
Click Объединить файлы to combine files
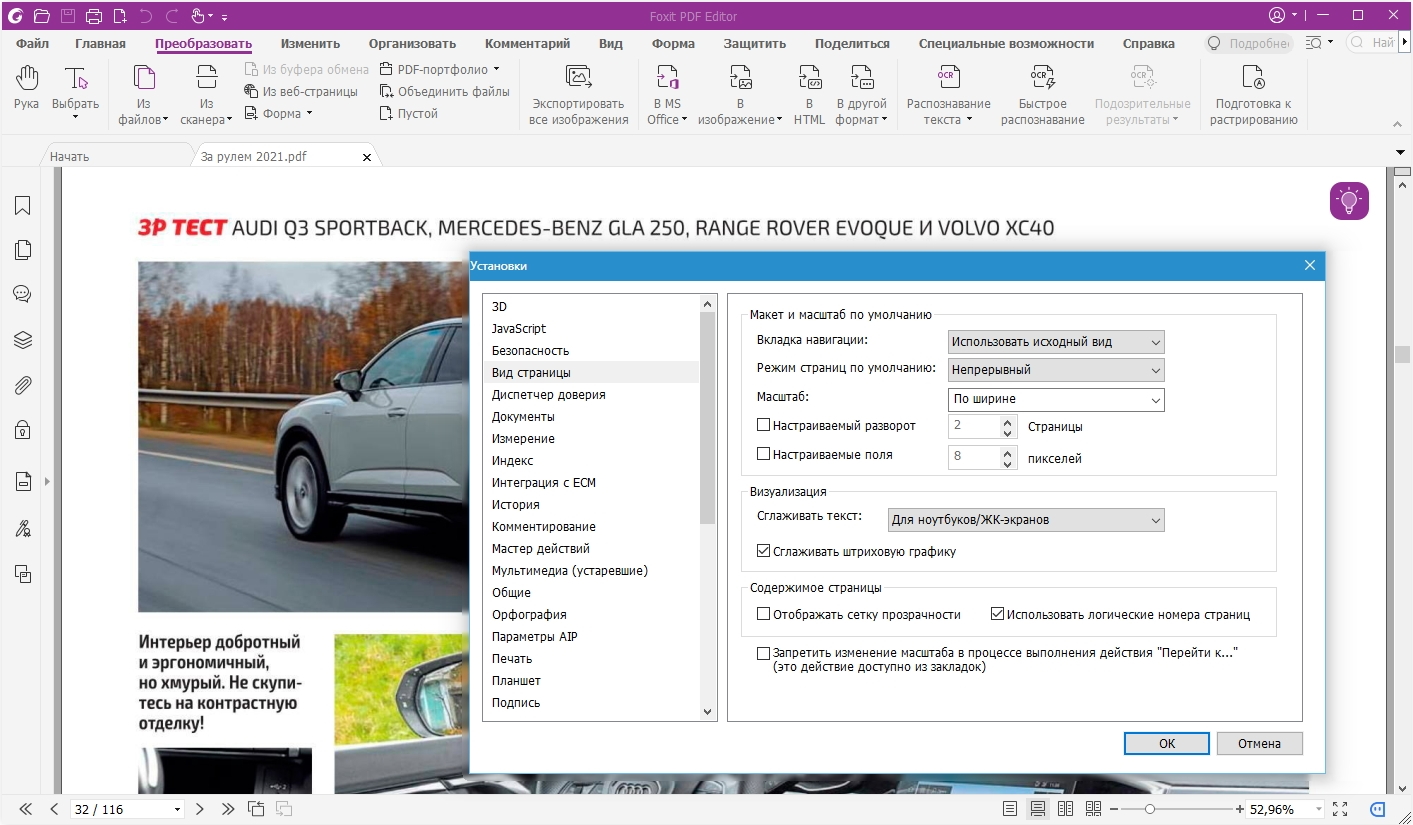445,91
